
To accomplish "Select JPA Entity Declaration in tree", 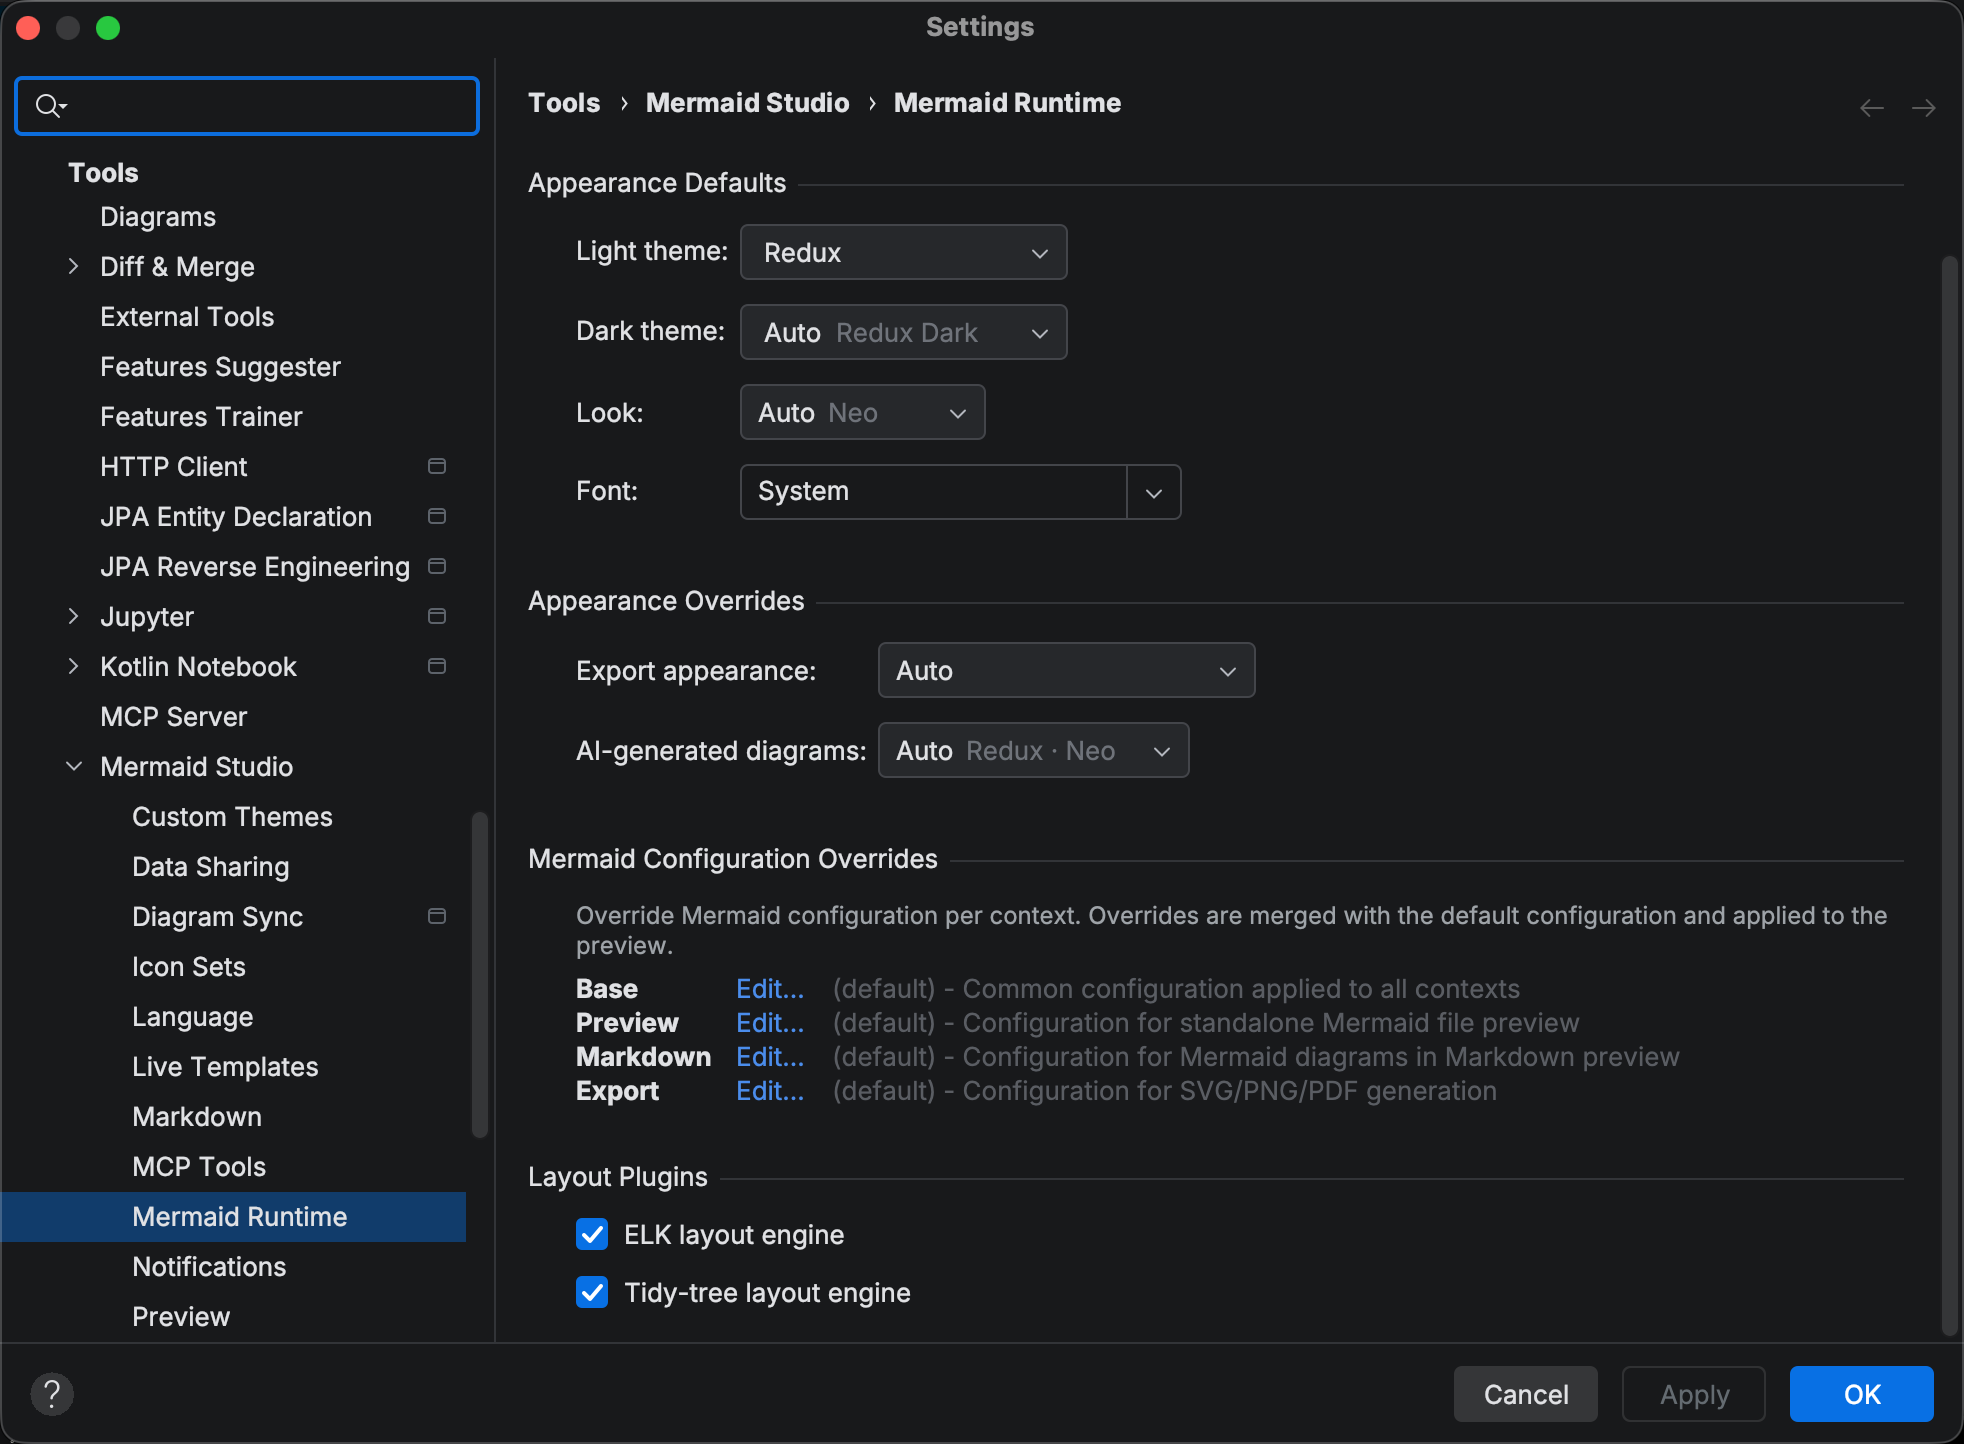I will tap(236, 517).
